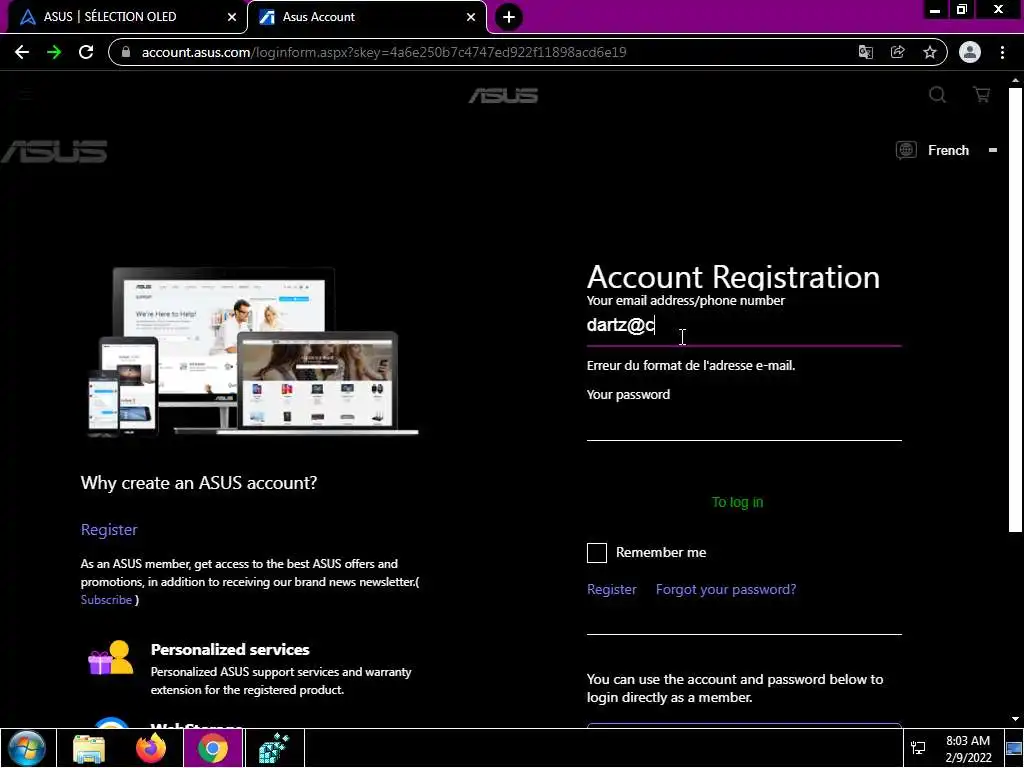Open the Google Translate icon

tap(865, 52)
